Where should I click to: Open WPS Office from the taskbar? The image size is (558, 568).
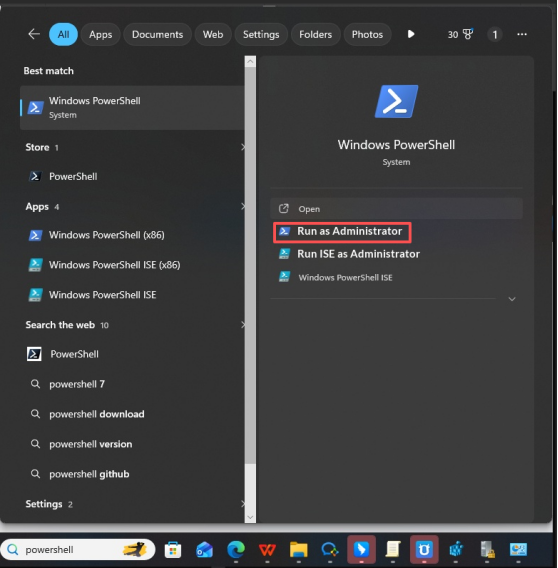pos(267,550)
